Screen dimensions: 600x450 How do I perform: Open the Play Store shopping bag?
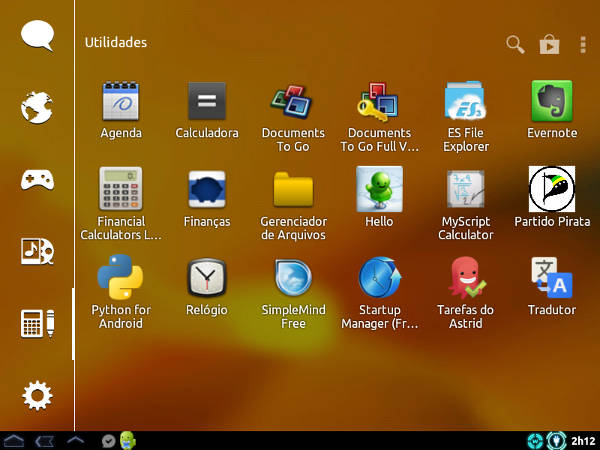549,44
